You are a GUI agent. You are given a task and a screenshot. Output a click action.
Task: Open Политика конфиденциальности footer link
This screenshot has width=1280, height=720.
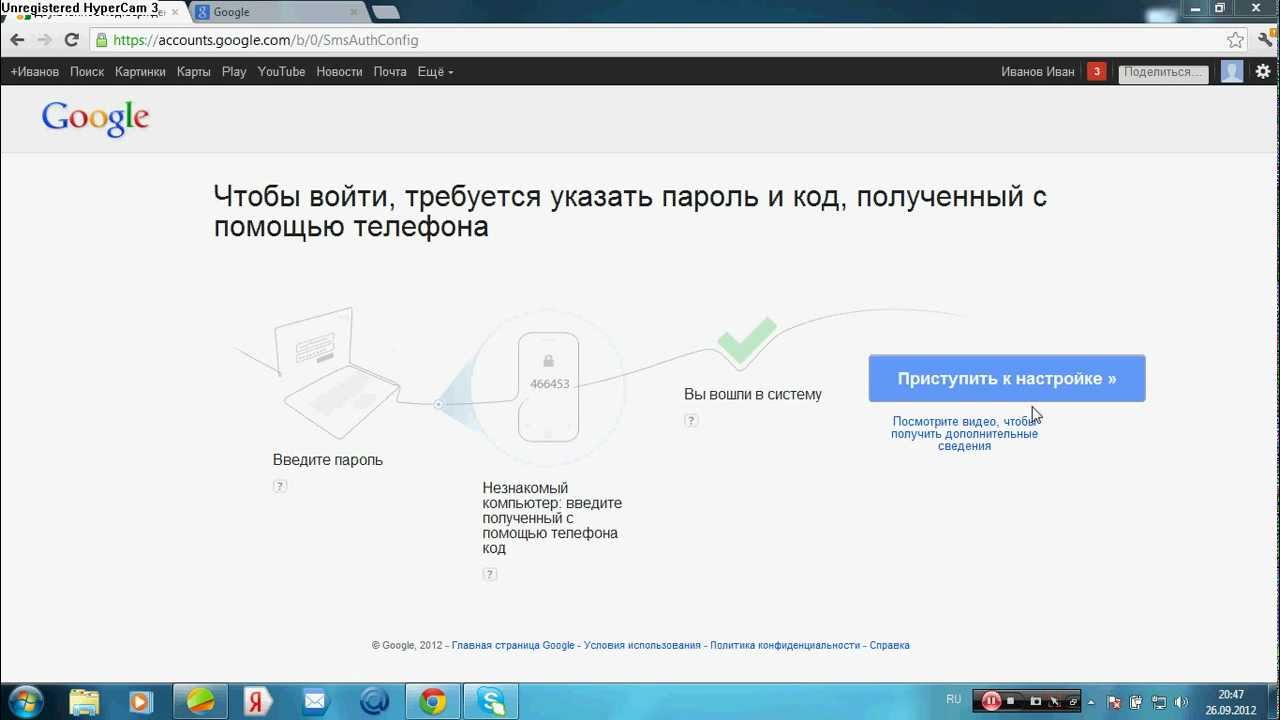pos(785,646)
